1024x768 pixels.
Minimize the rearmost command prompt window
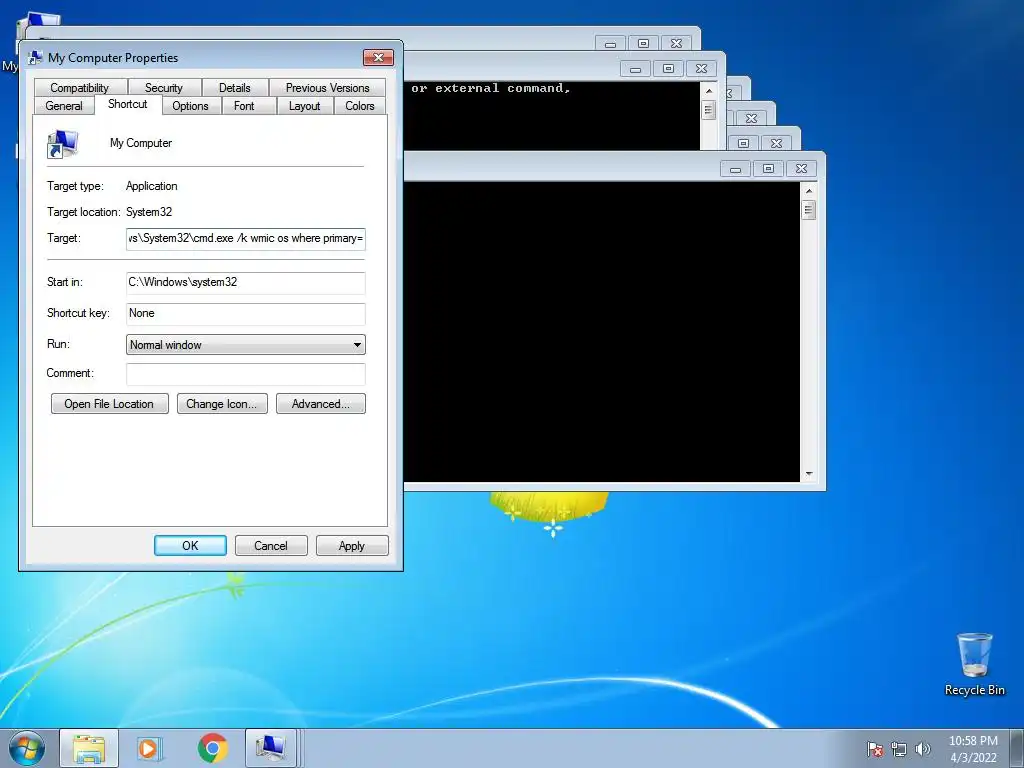[x=611, y=44]
